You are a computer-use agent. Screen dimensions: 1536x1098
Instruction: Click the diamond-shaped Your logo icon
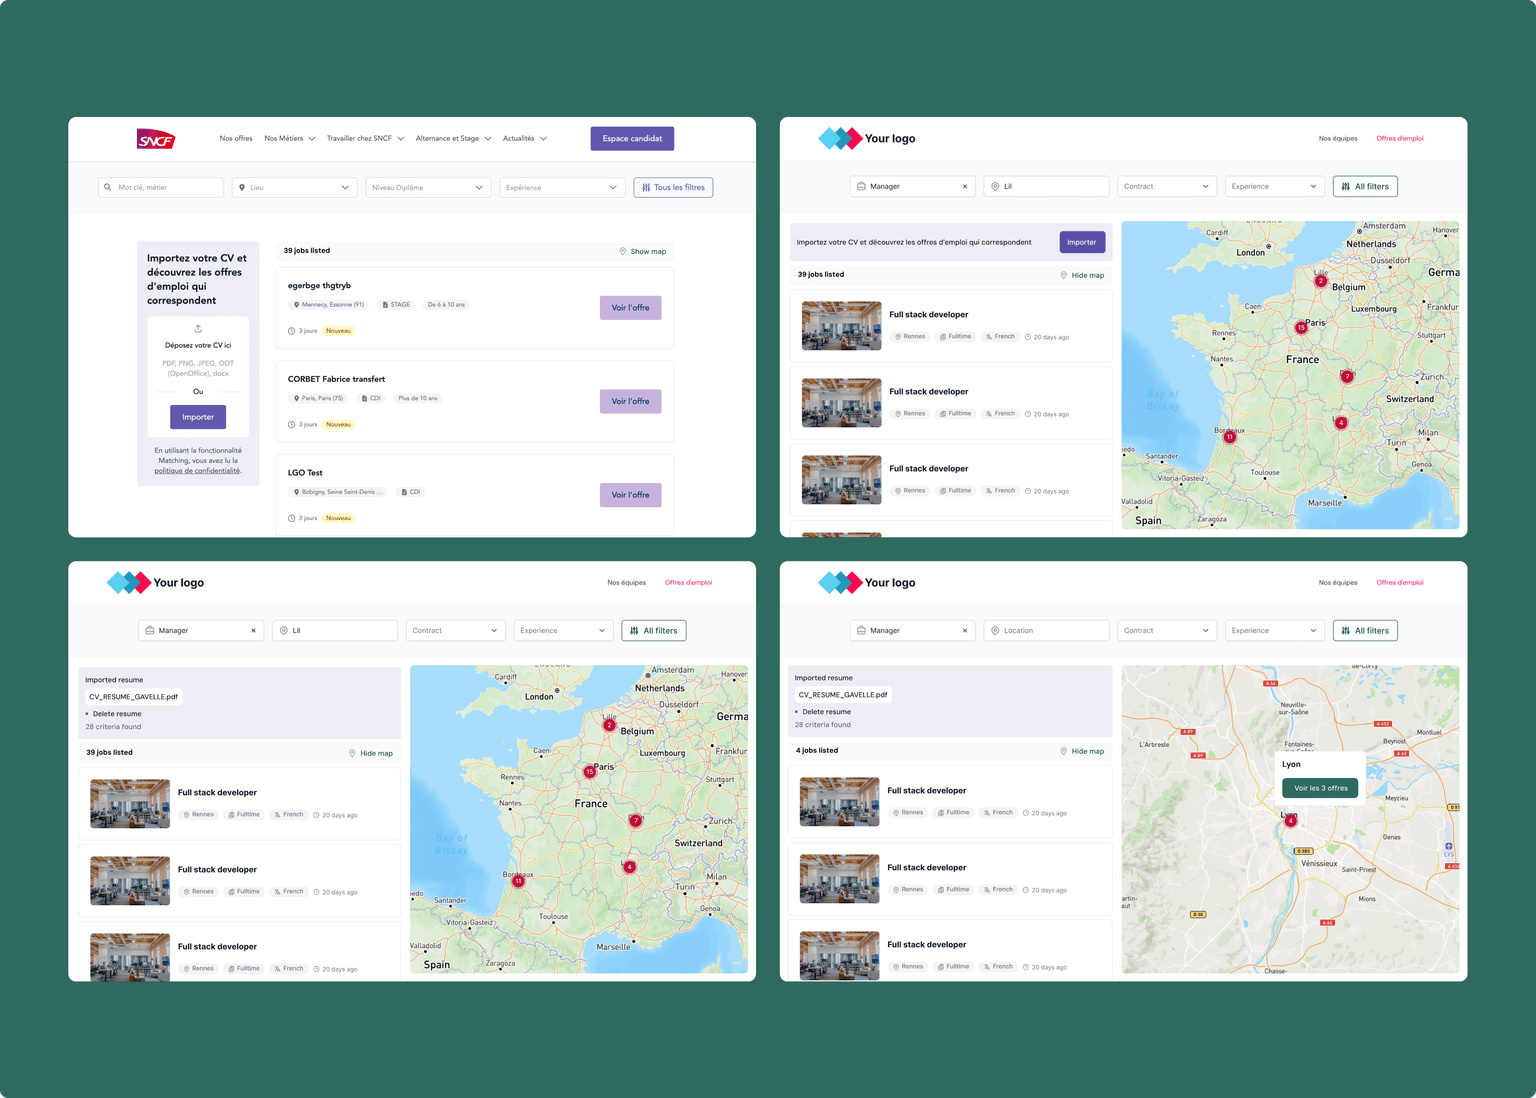tap(837, 138)
